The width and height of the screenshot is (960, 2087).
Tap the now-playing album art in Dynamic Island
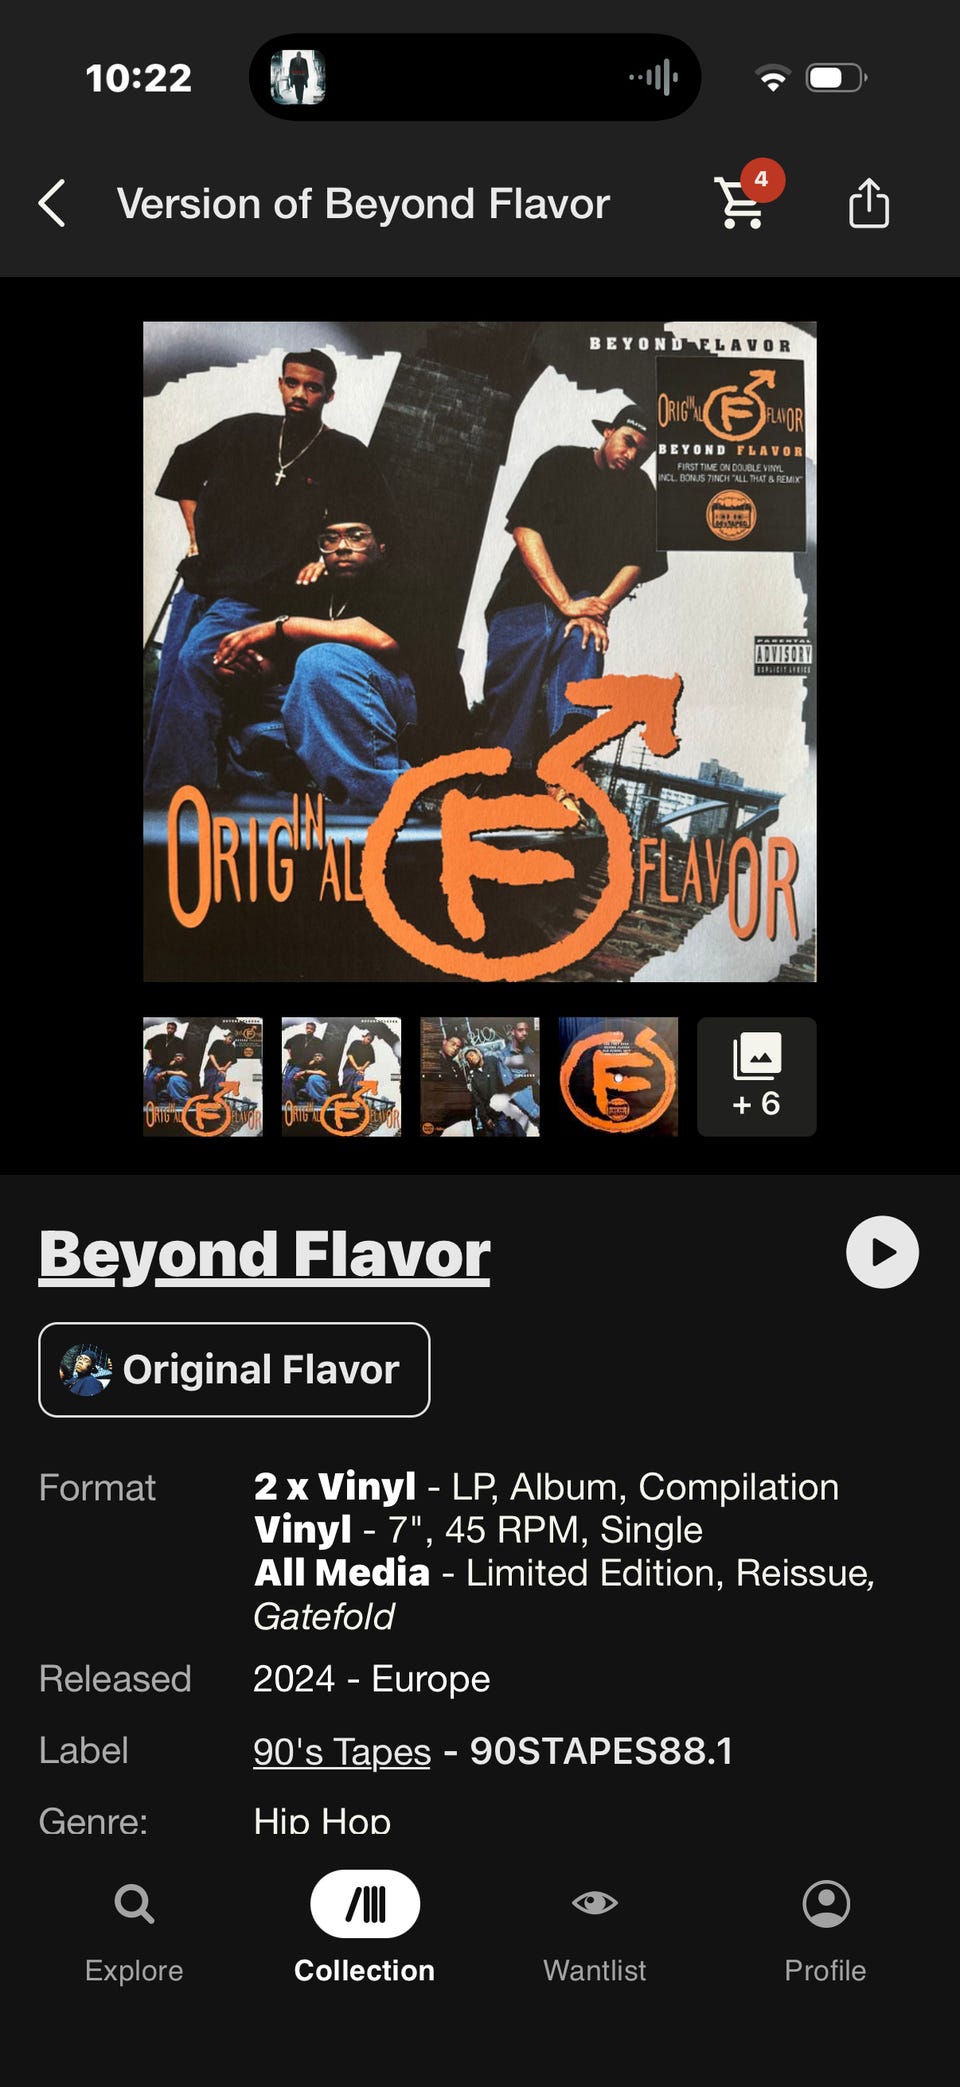tap(298, 77)
